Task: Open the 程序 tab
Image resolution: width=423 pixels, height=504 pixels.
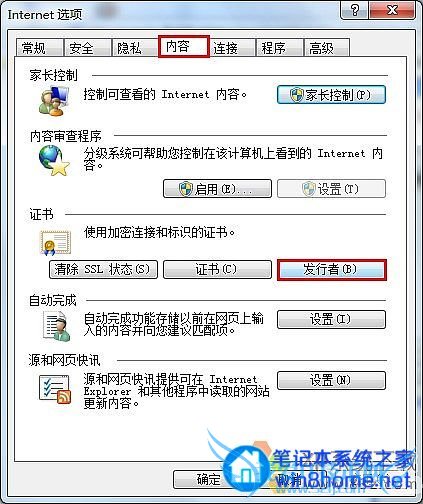Action: click(x=280, y=48)
